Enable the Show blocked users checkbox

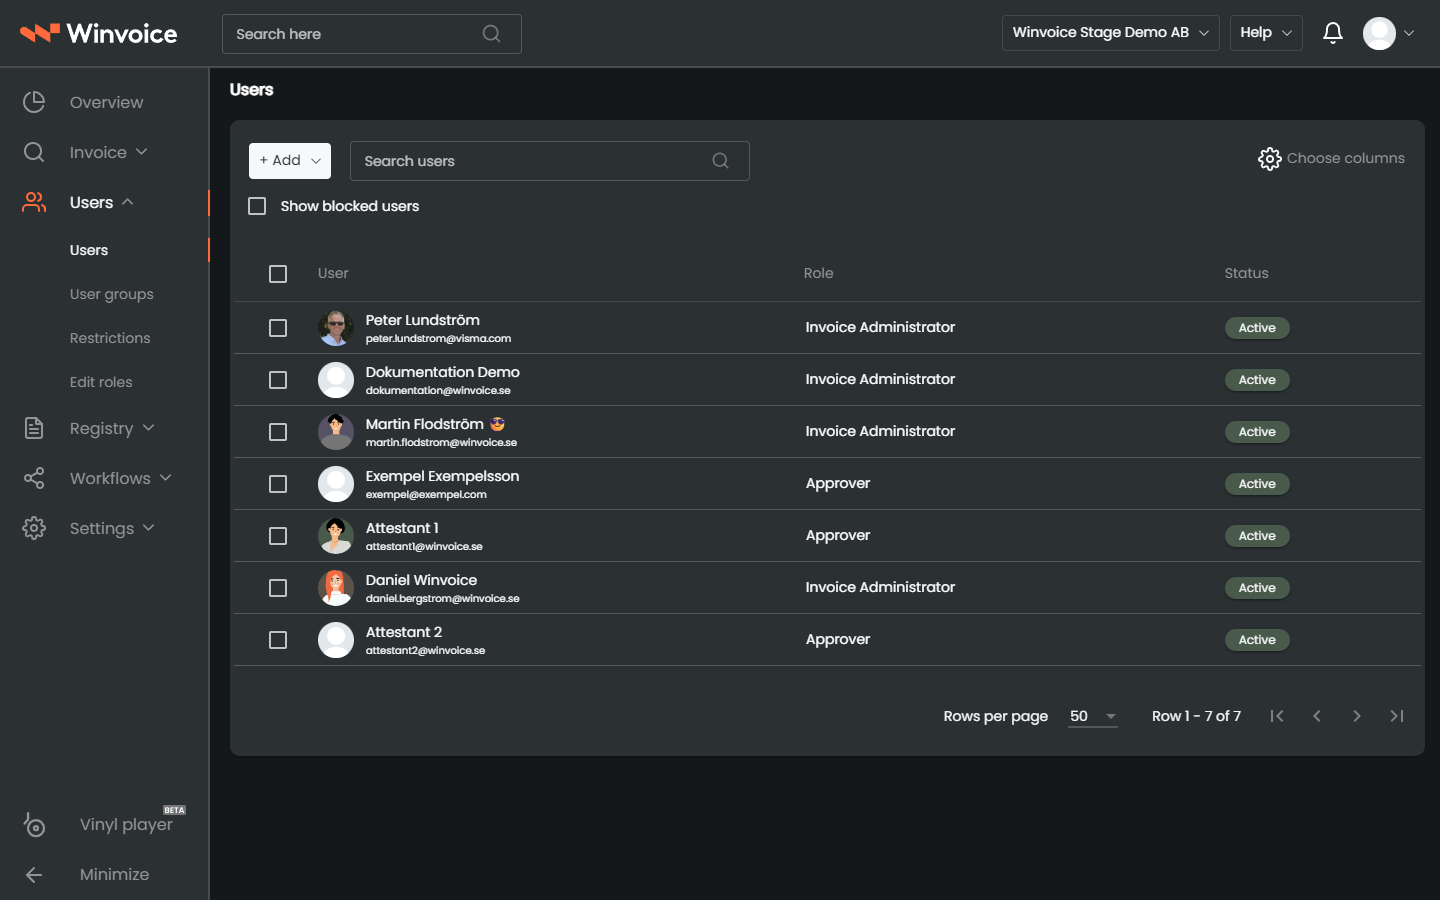[257, 206]
